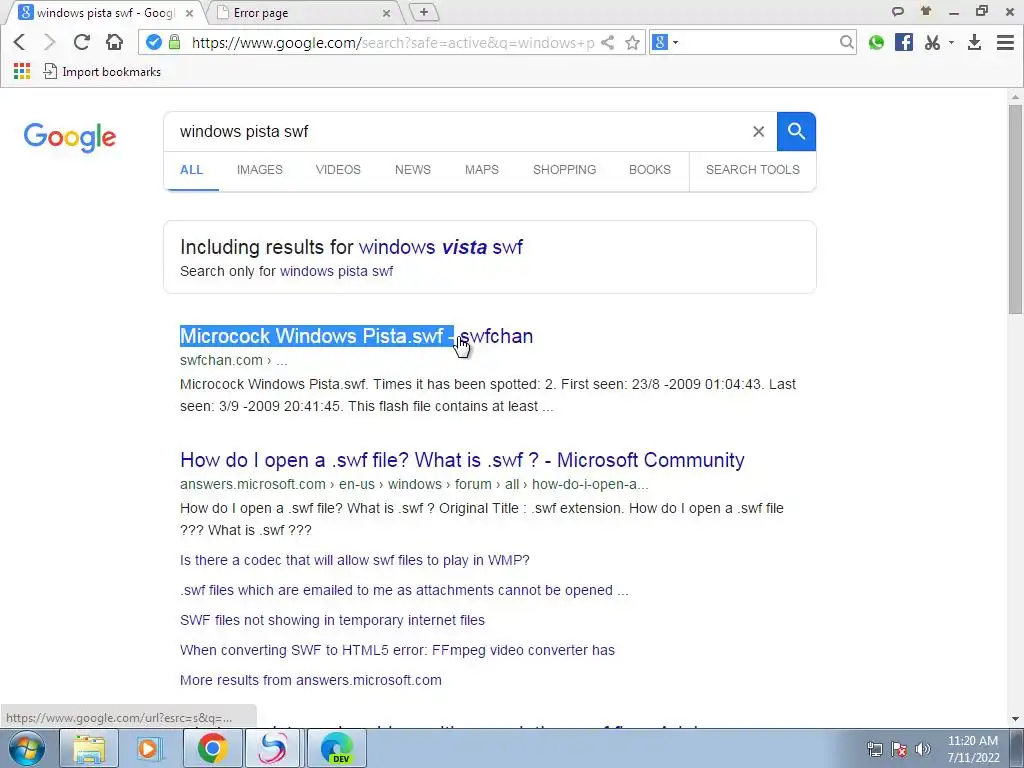This screenshot has height=768, width=1024.
Task: Clear the Google search box with X
Action: [758, 131]
